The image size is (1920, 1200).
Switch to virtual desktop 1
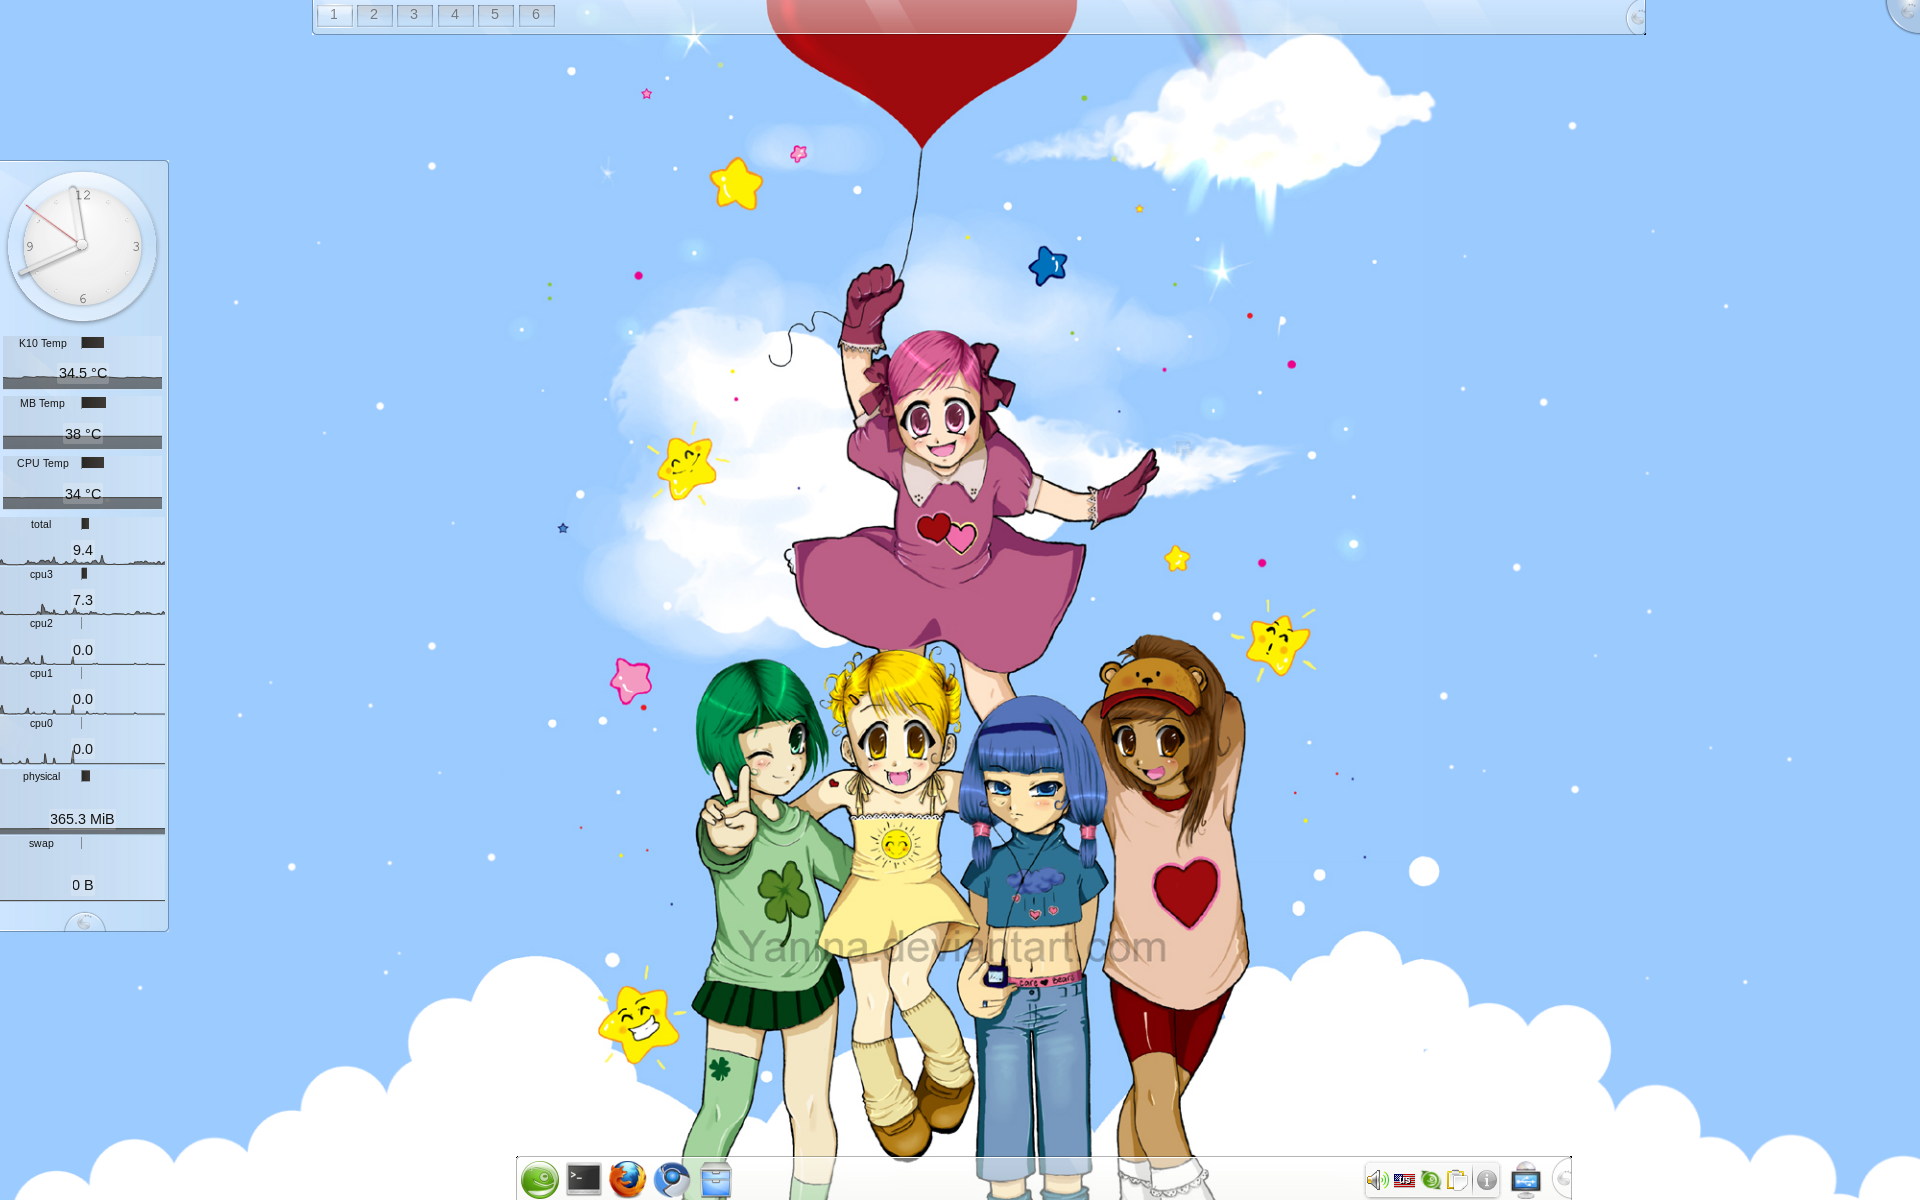(334, 15)
